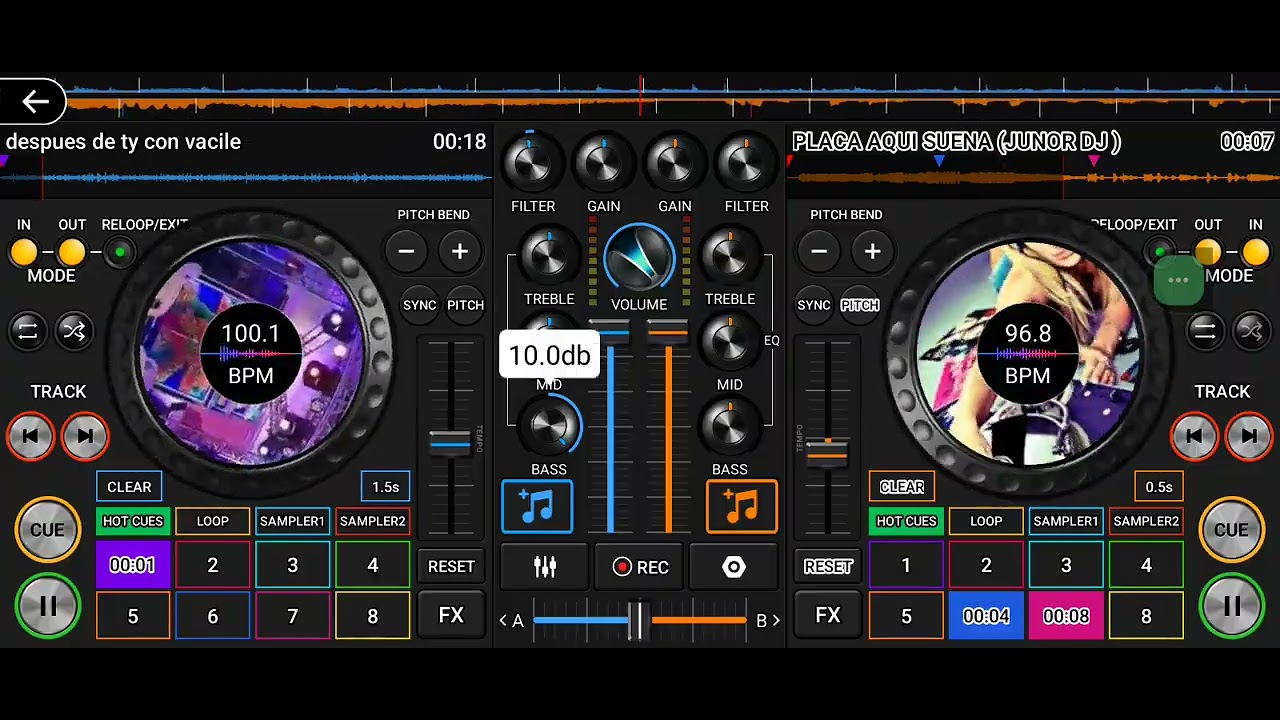This screenshot has height=720, width=1280.
Task: Select SAMPLER1 tab on right deck
Action: click(1066, 521)
